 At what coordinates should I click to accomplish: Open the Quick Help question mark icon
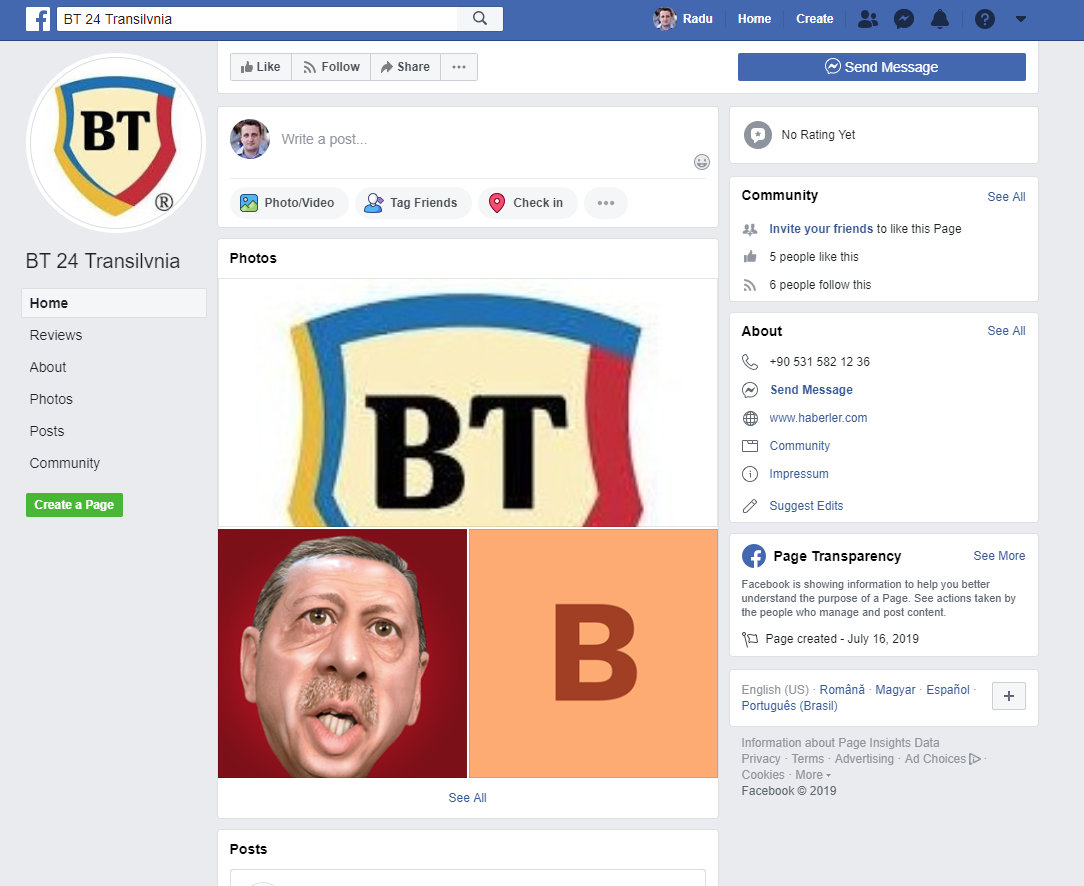pyautogui.click(x=984, y=19)
